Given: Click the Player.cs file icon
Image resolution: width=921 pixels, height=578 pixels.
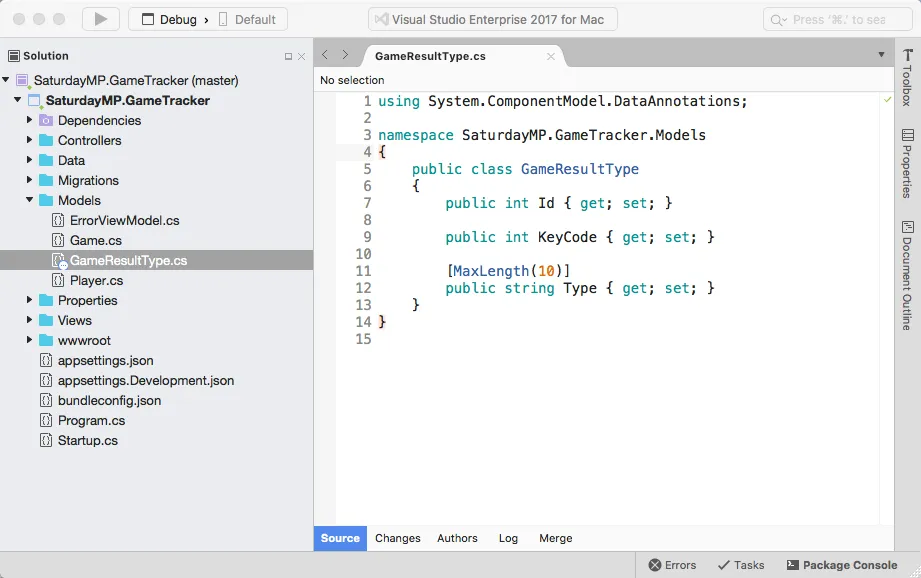Looking at the screenshot, I should point(58,280).
